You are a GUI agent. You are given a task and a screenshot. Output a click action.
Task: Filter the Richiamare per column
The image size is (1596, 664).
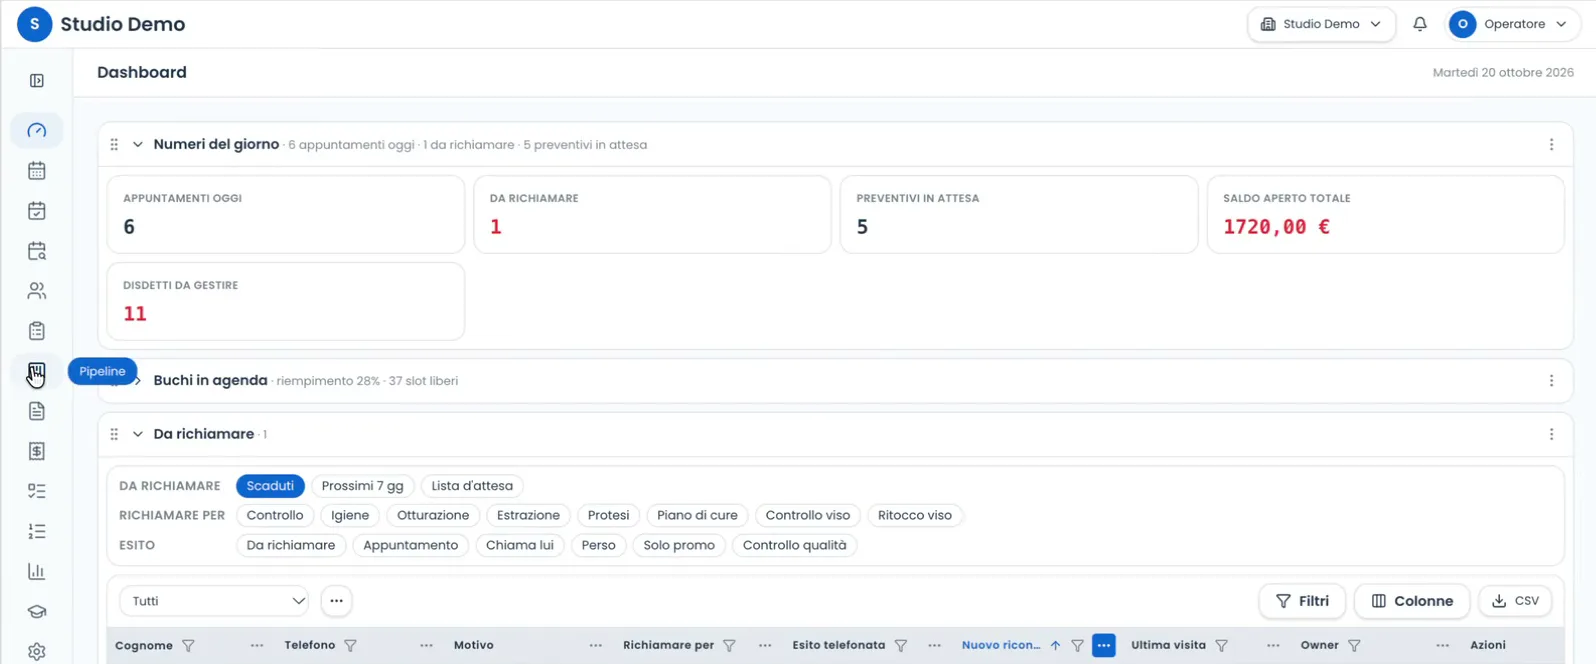point(729,646)
